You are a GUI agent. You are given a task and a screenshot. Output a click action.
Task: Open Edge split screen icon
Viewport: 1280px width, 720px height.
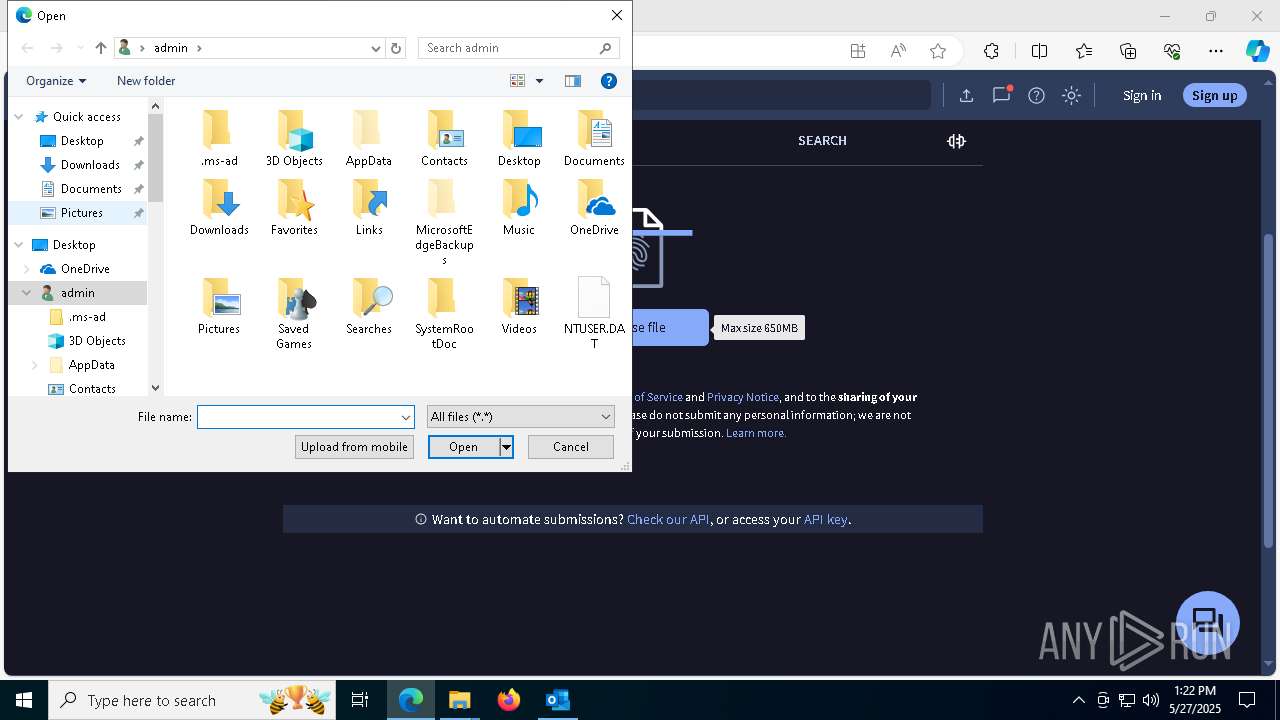pyautogui.click(x=1039, y=51)
